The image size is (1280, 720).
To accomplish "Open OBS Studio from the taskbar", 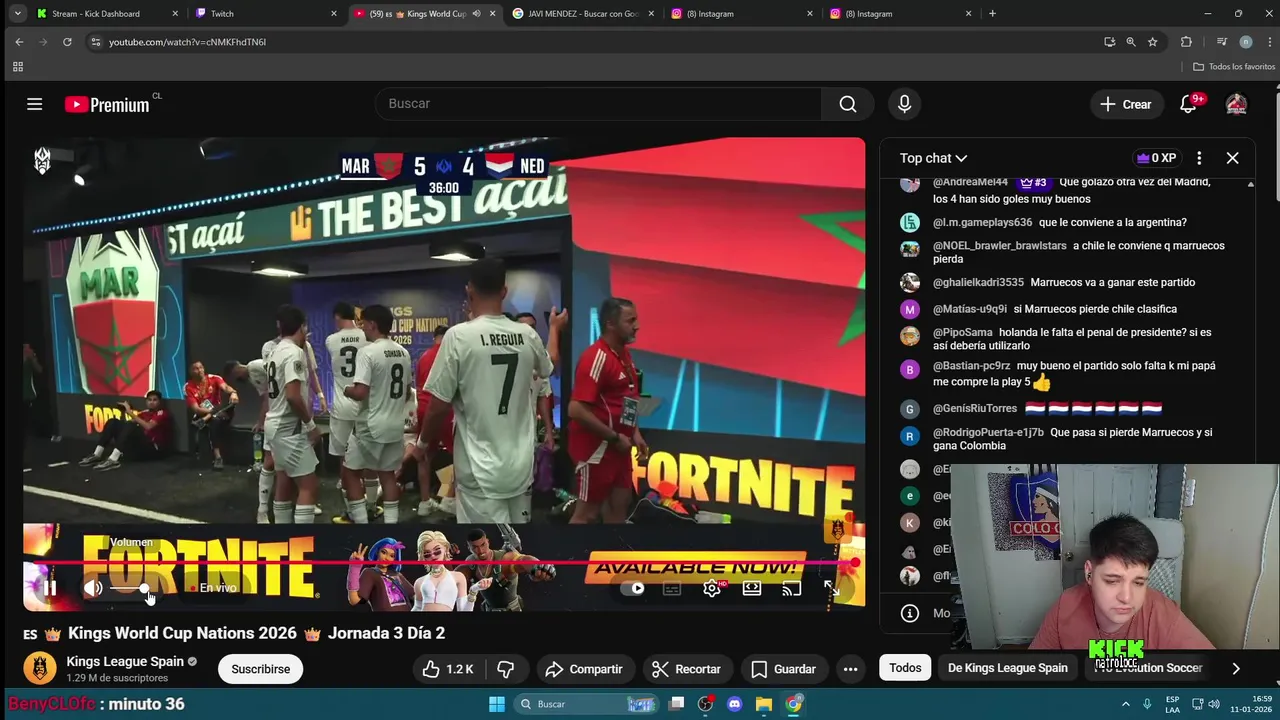I will click(706, 704).
